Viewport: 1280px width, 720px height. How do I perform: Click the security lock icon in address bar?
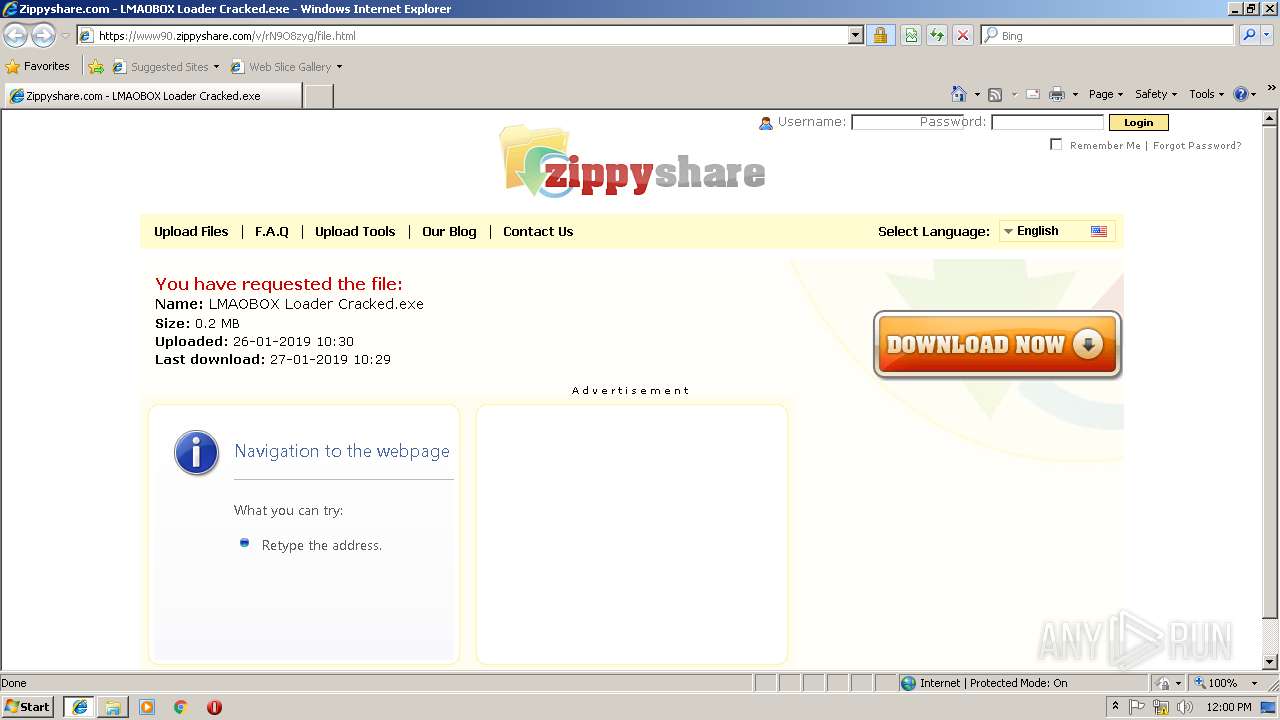click(x=880, y=36)
